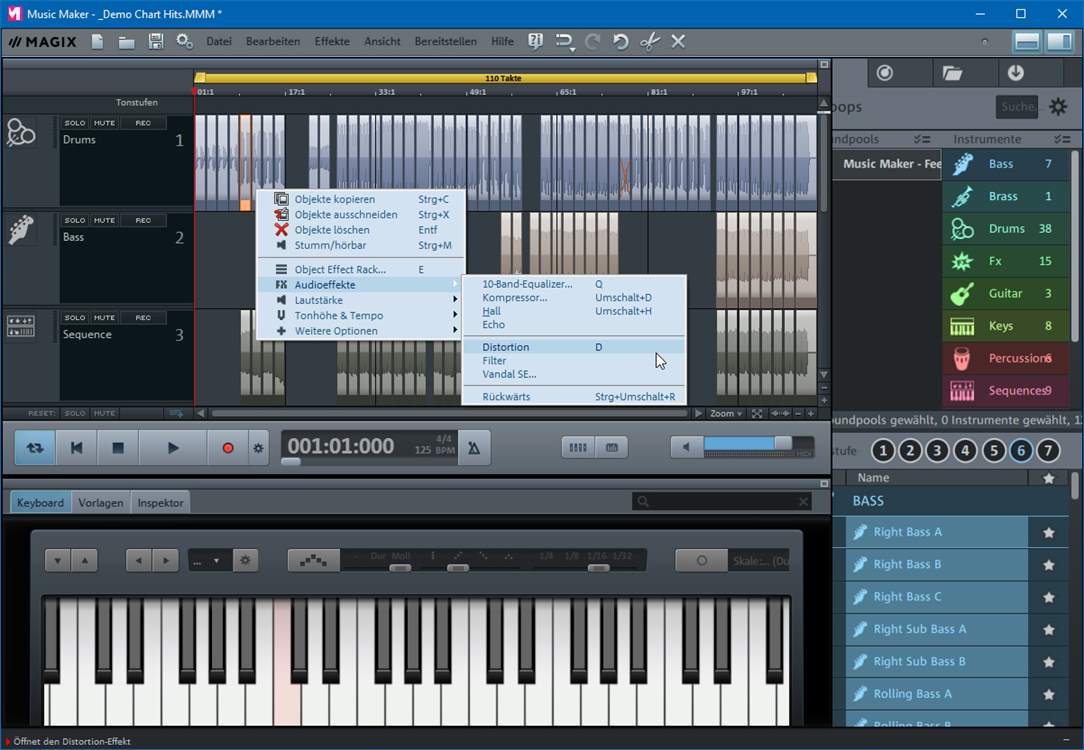The image size is (1084, 750).
Task: Switch to the Inspektor tab
Action: 160,503
